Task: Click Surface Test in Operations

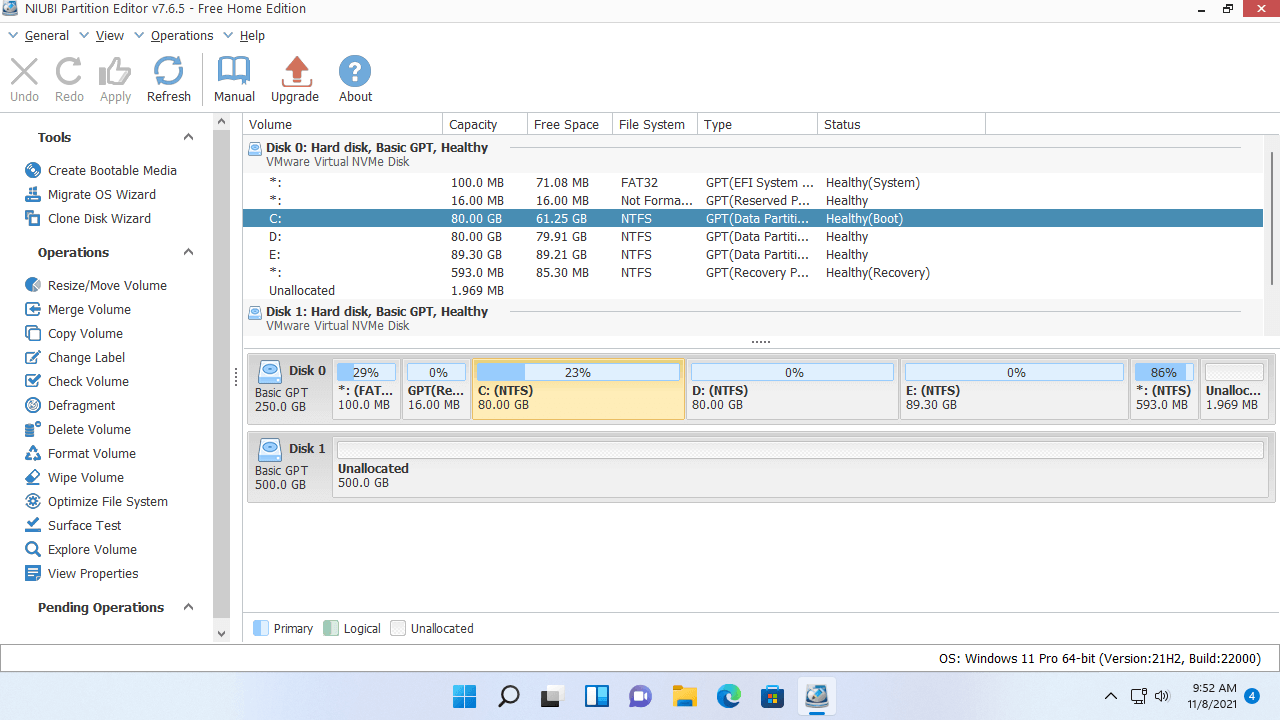Action: pyautogui.click(x=84, y=526)
